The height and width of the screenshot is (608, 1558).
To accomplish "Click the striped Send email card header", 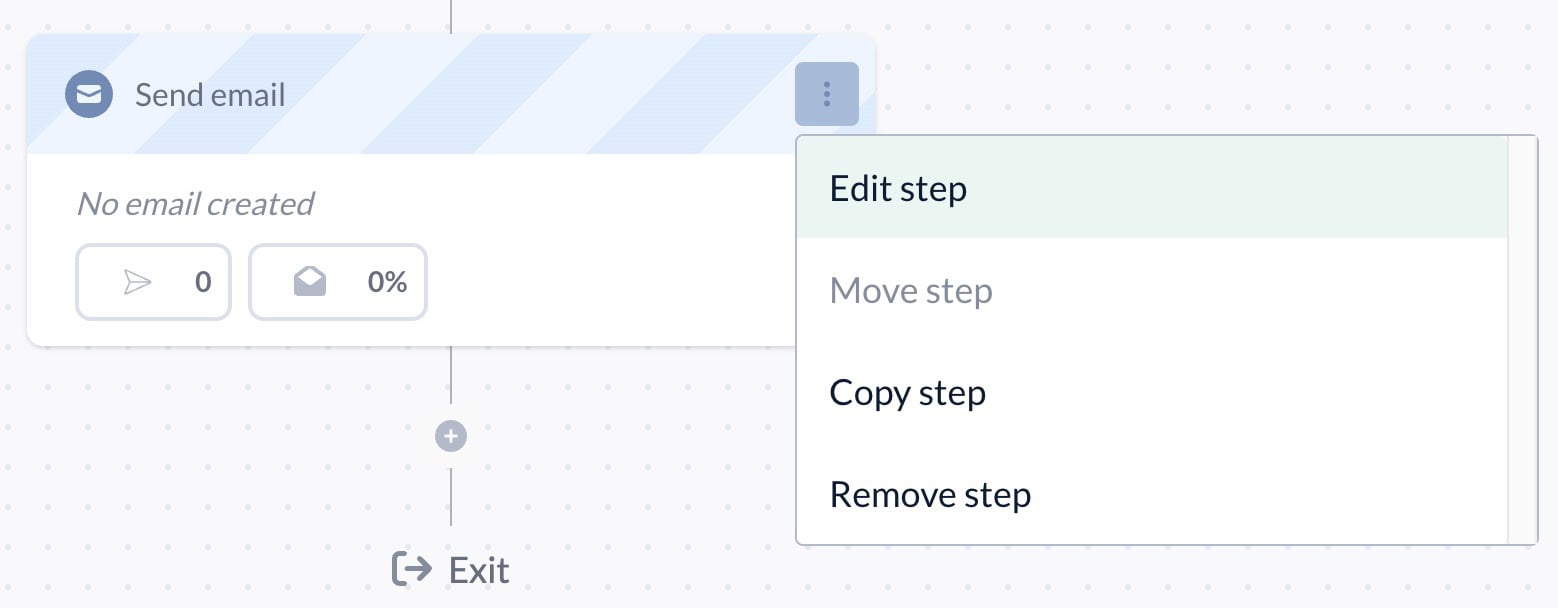I will pyautogui.click(x=500, y=95).
